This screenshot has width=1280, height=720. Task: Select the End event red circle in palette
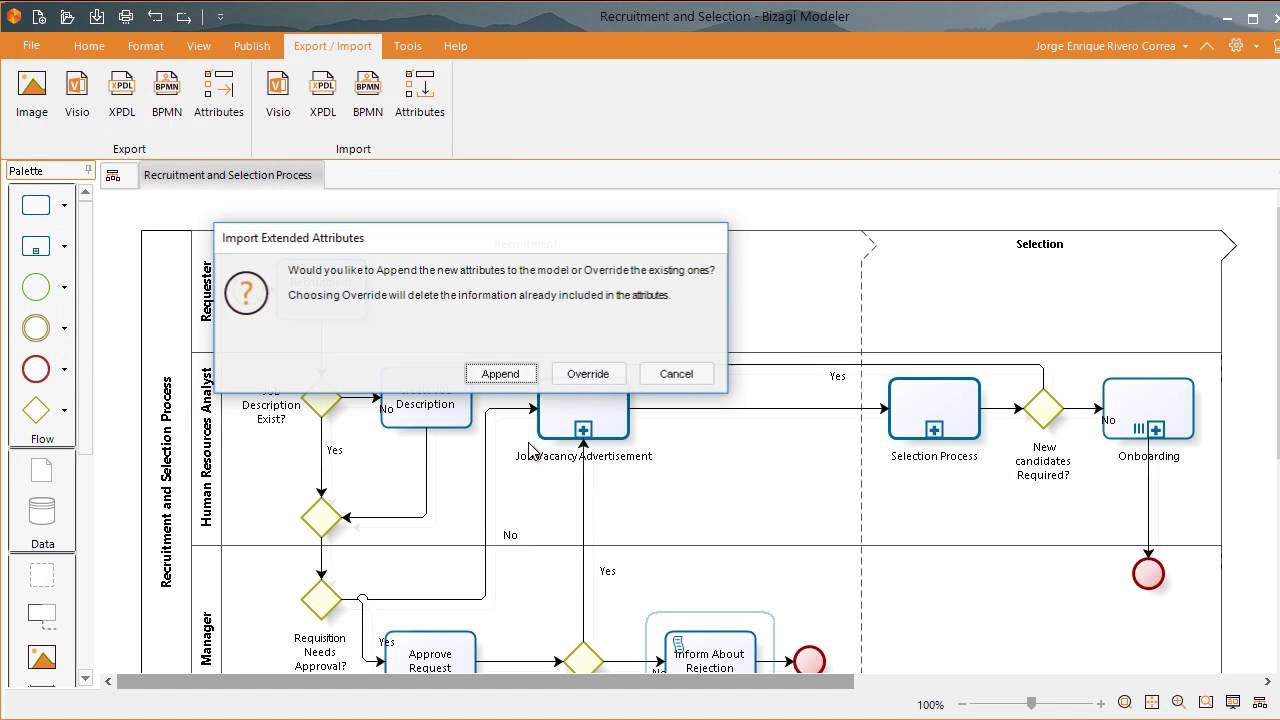pos(36,369)
